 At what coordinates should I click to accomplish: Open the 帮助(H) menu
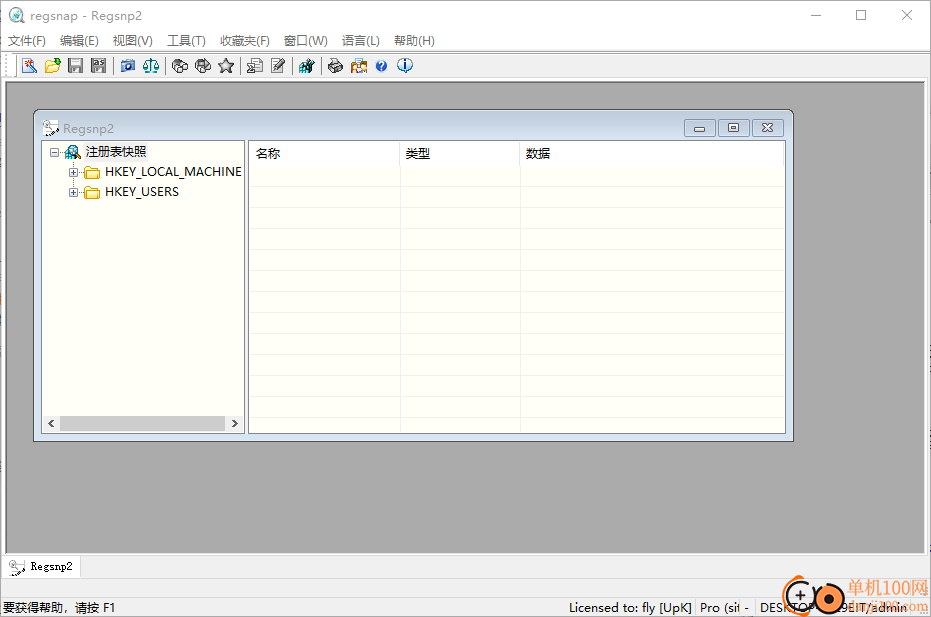(x=414, y=40)
